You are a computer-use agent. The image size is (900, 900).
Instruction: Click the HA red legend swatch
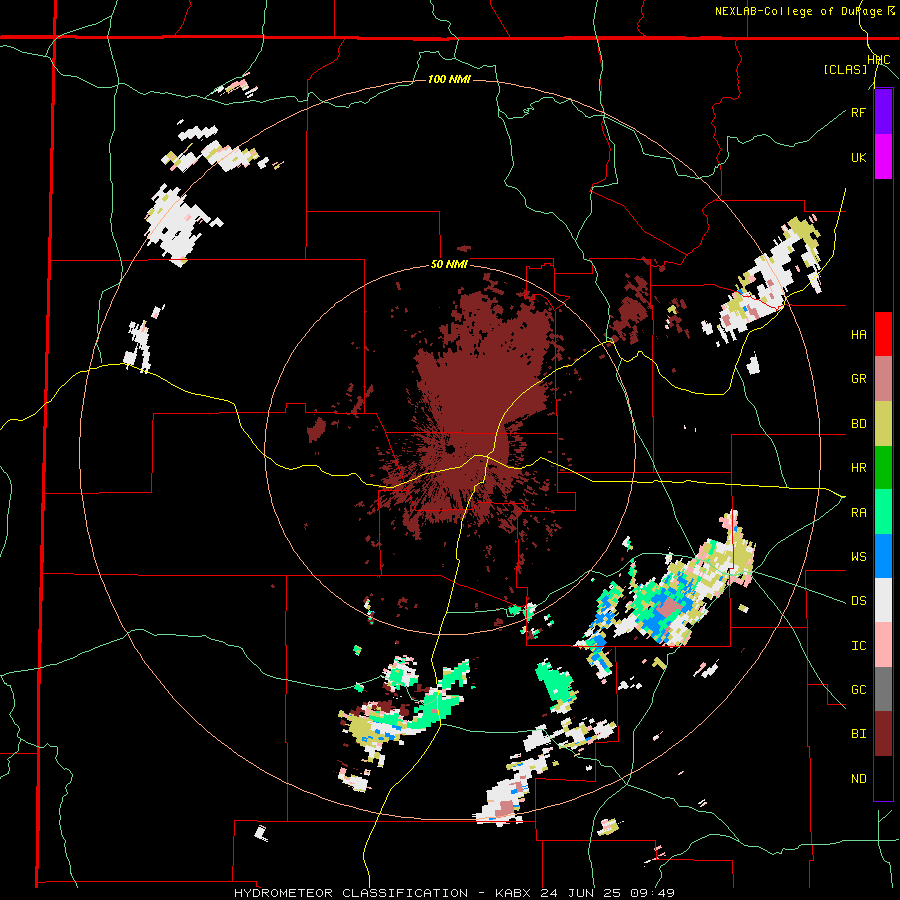(883, 334)
